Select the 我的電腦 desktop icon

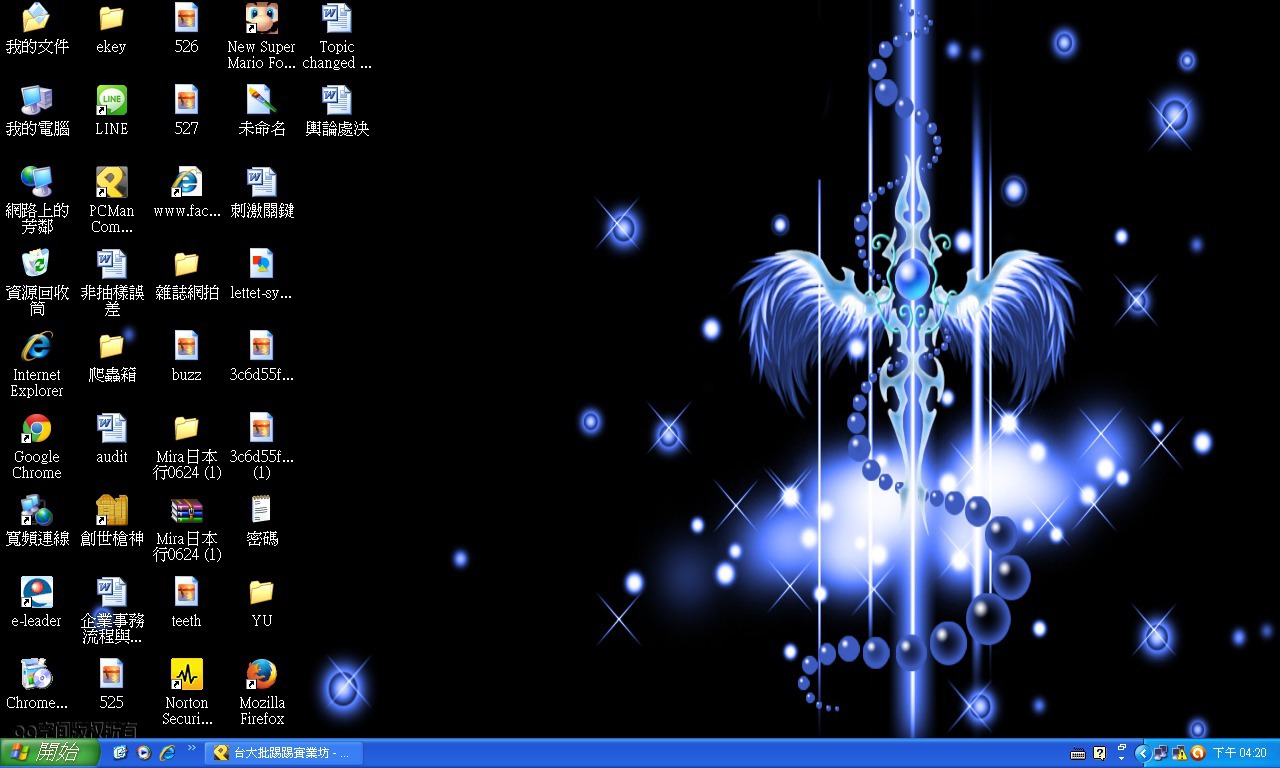pyautogui.click(x=37, y=100)
